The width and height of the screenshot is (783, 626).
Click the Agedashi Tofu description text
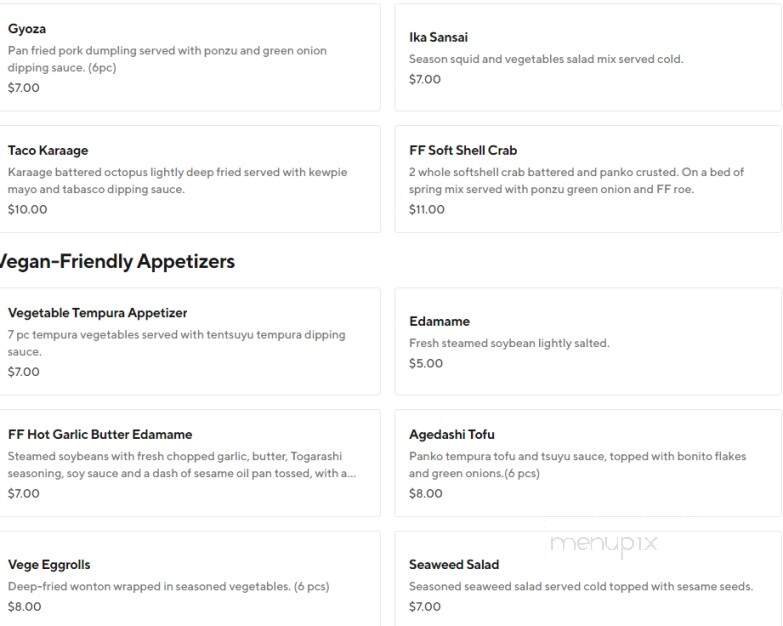click(577, 465)
